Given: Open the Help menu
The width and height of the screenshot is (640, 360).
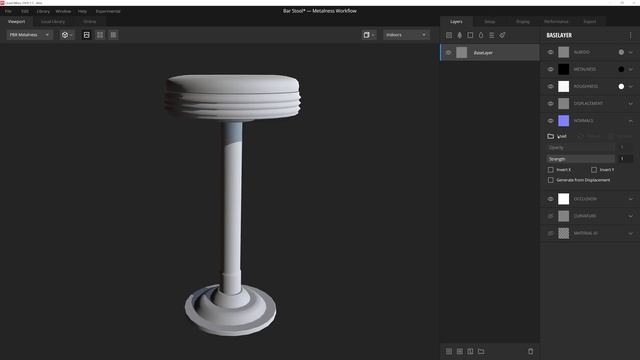Looking at the screenshot, I should point(82,11).
